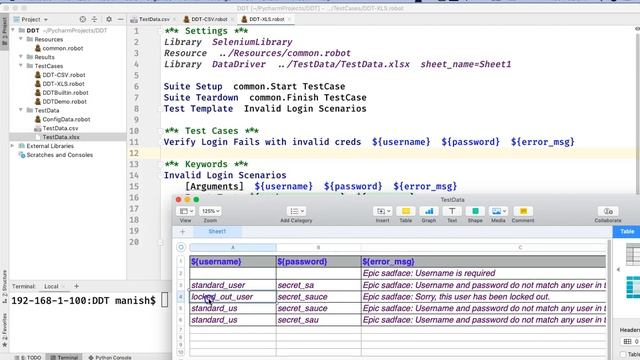Click the locate/scroll-from-source target icon in Project panel
This screenshot has width=640, height=360.
point(83,19)
